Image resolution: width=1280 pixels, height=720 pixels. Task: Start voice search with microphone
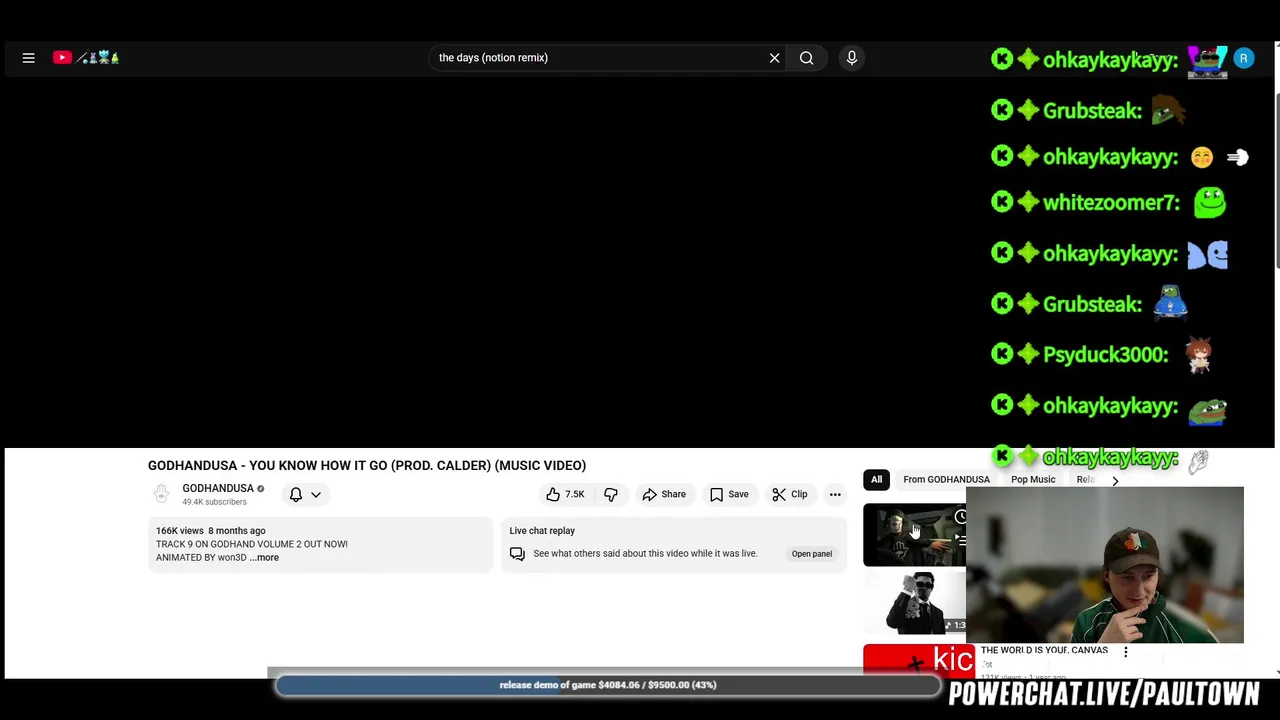[x=852, y=58]
